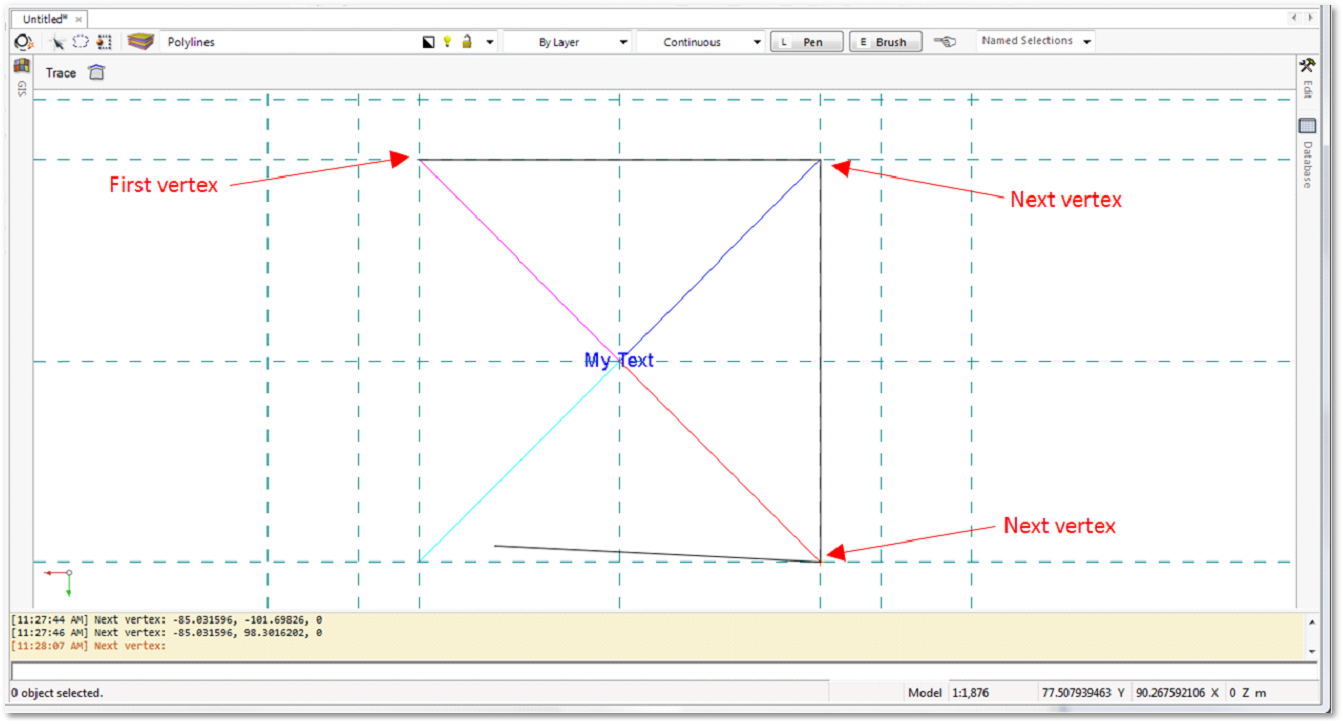Toggle the layer color black-white icon

pos(429,42)
